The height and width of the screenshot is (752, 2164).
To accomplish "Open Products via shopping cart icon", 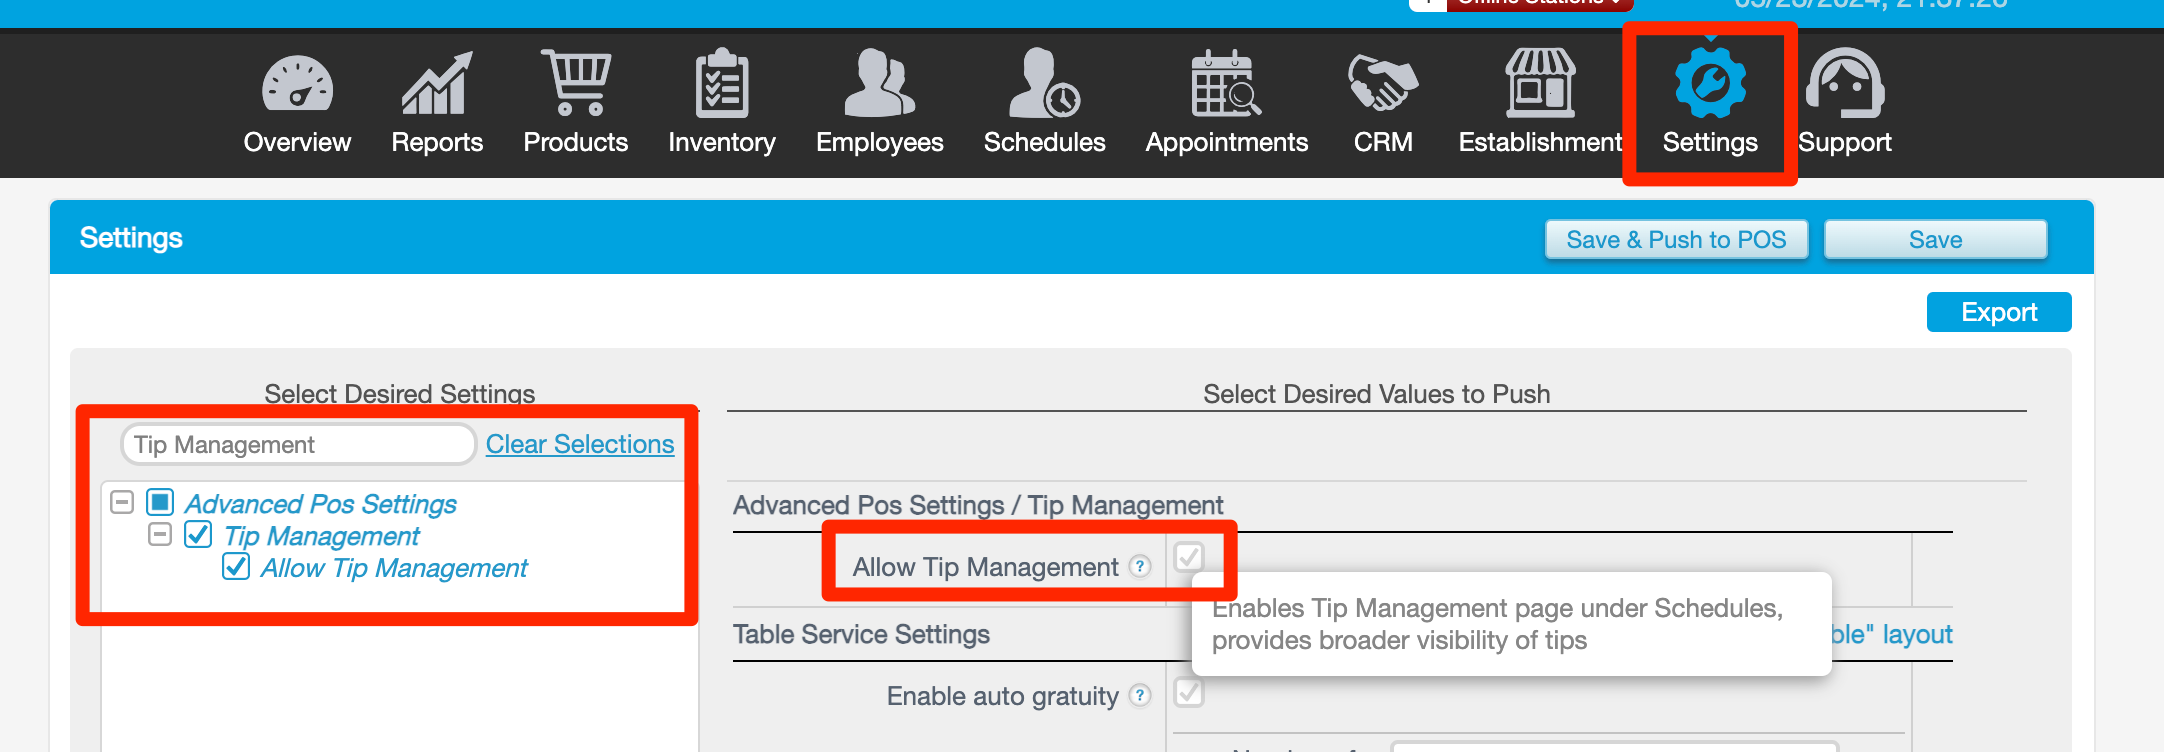I will point(575,84).
